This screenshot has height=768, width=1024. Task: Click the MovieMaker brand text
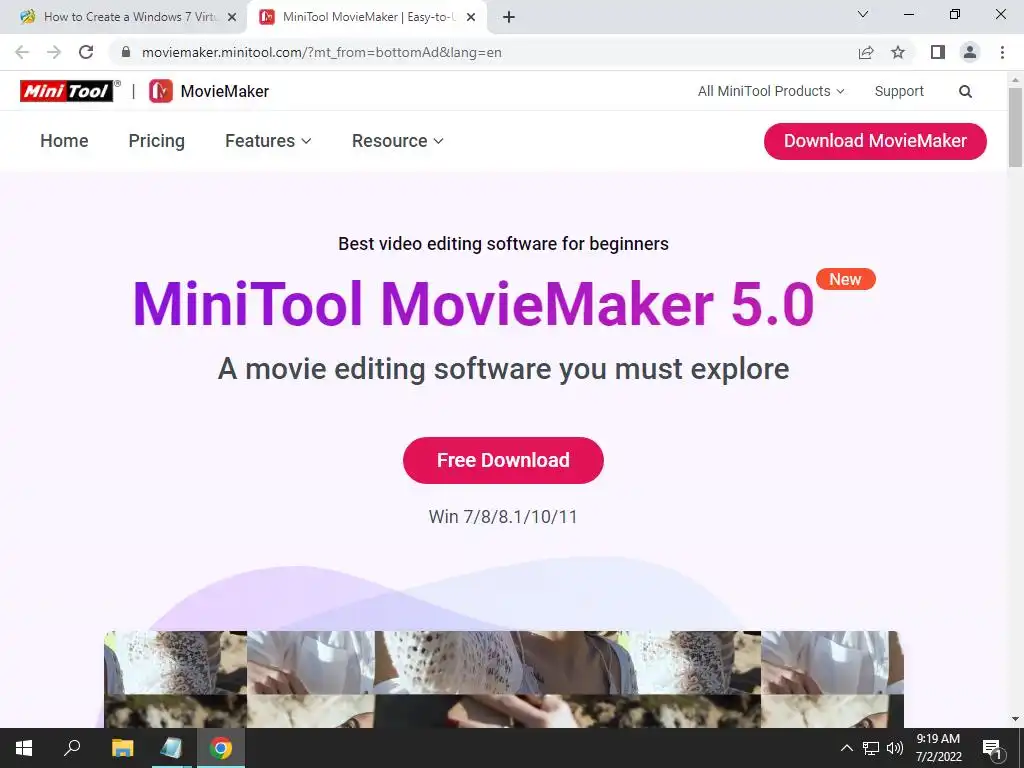[225, 91]
